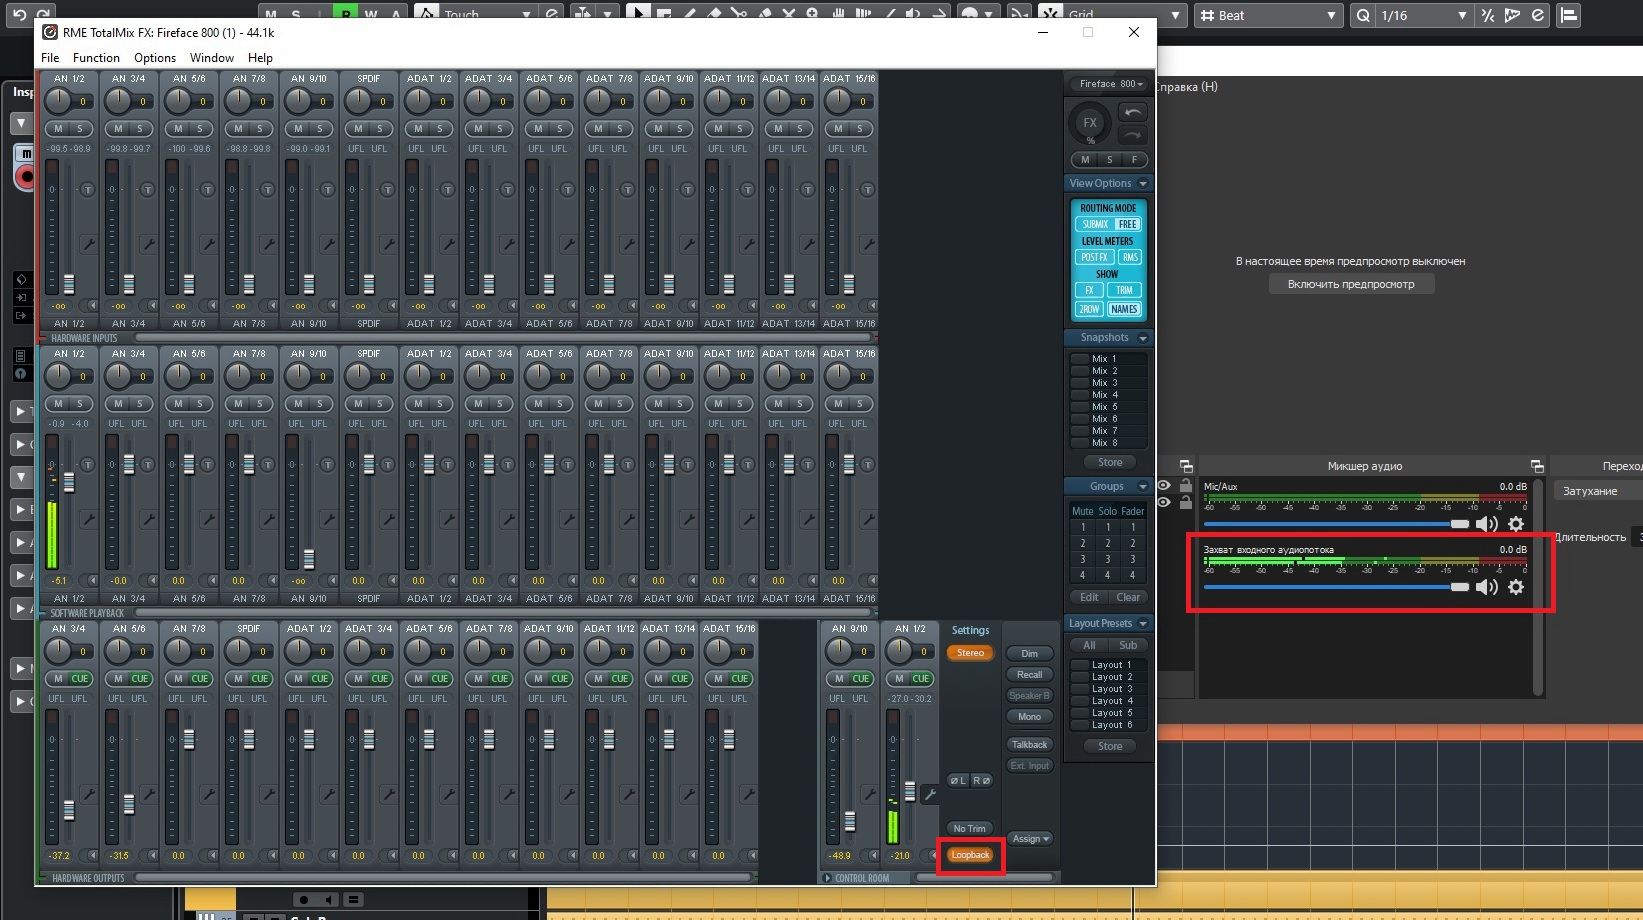Click the T button on input SPDIF channel

tap(387, 190)
